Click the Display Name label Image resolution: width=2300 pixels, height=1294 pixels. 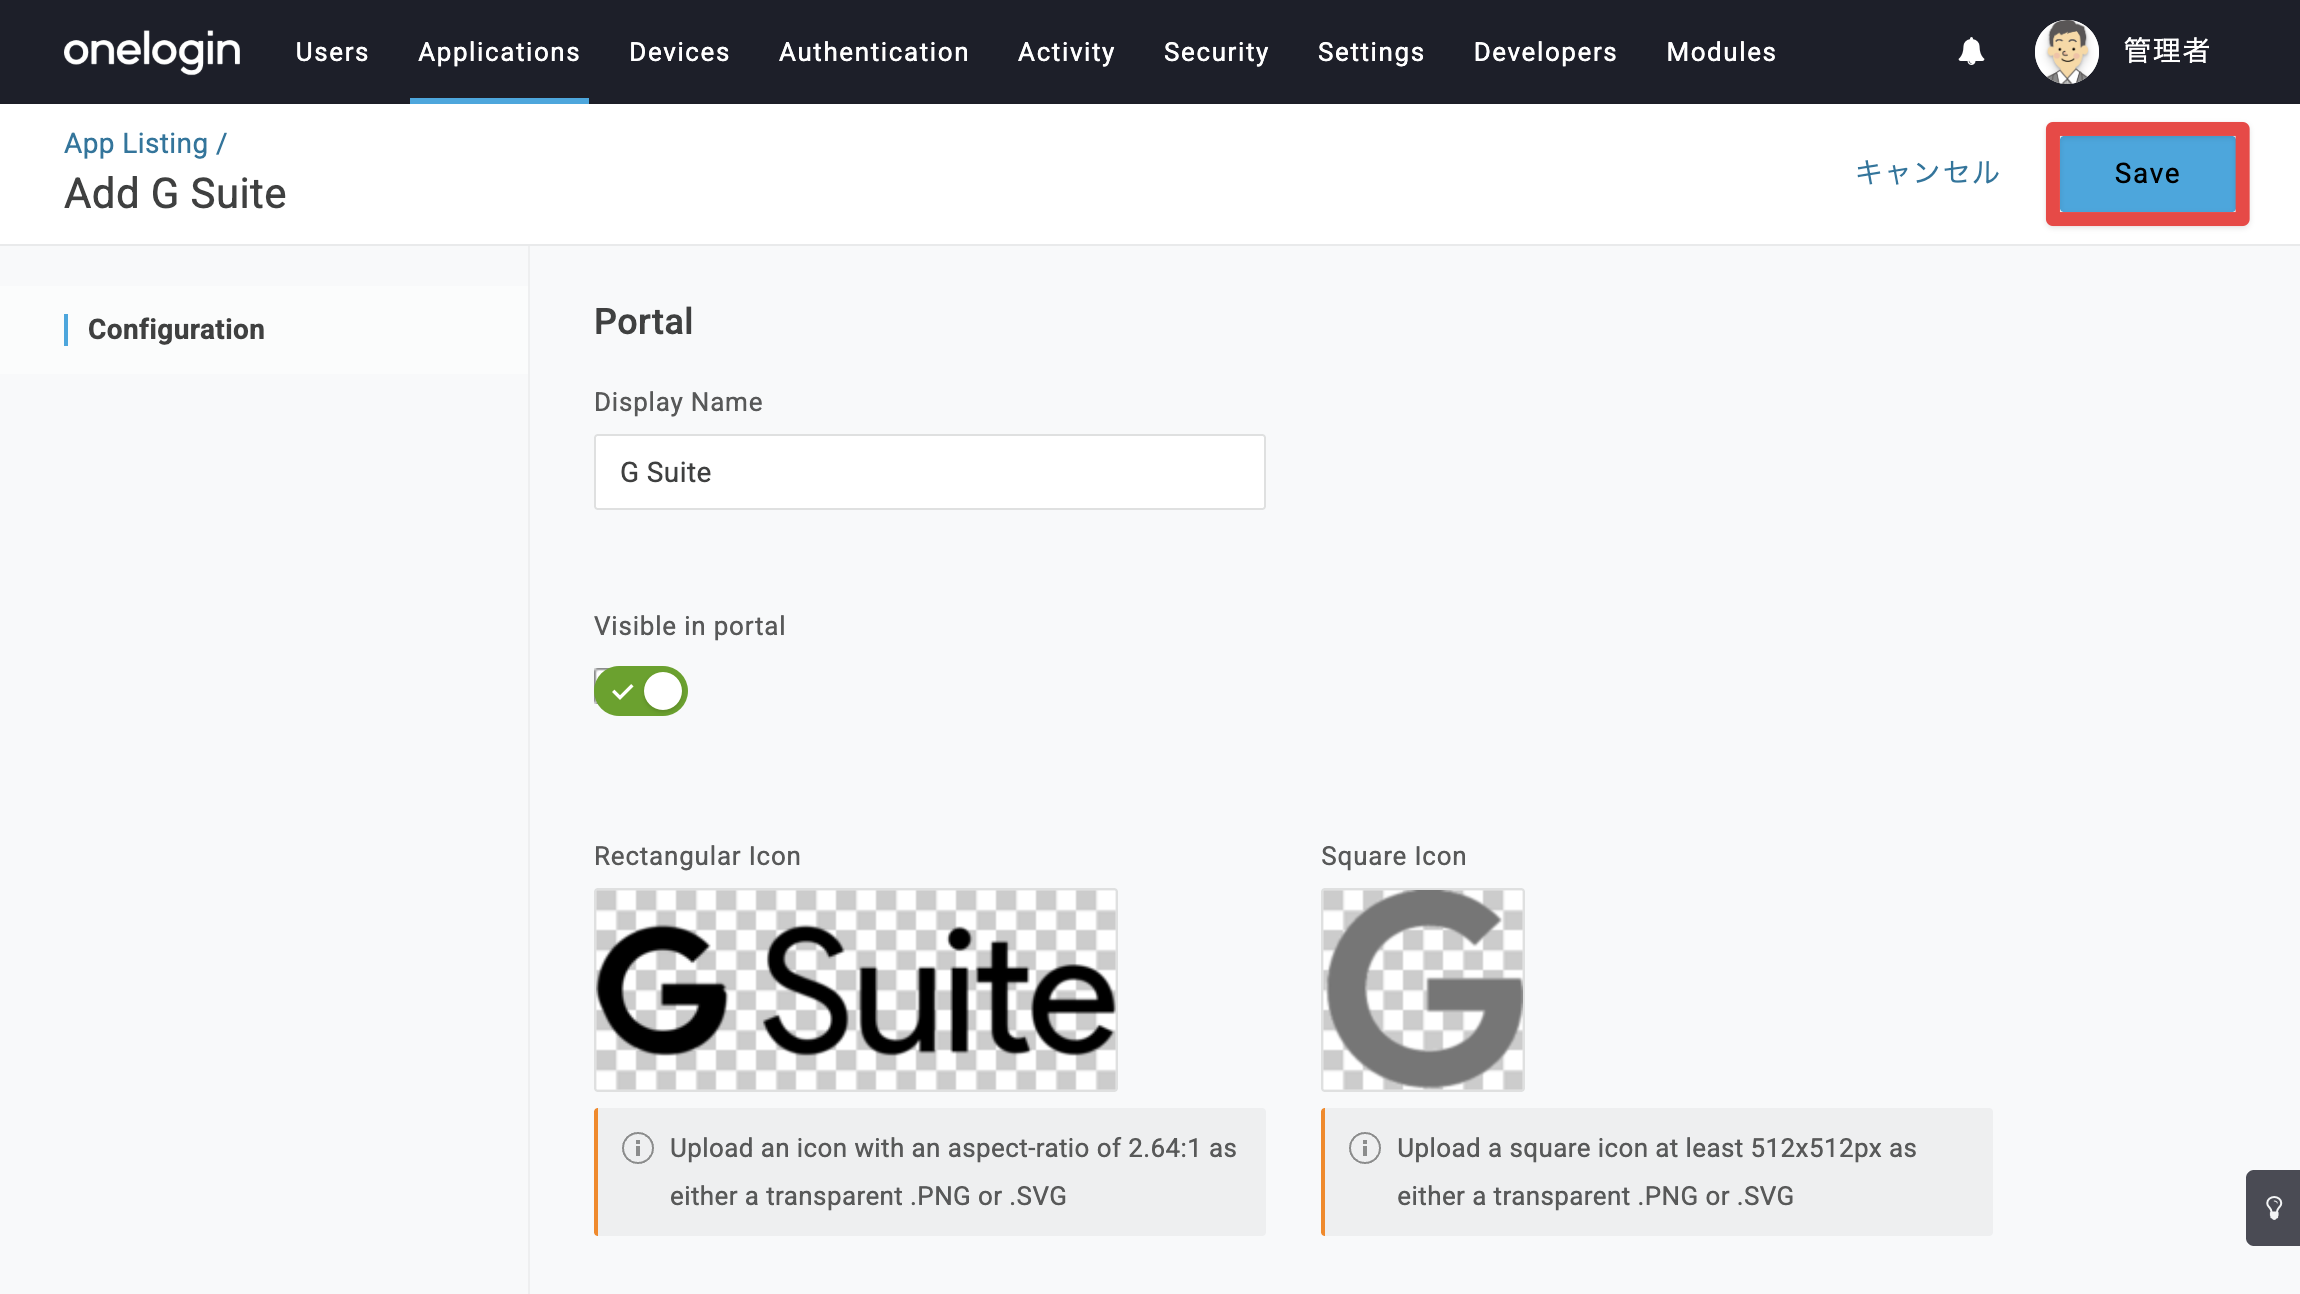pyautogui.click(x=678, y=402)
